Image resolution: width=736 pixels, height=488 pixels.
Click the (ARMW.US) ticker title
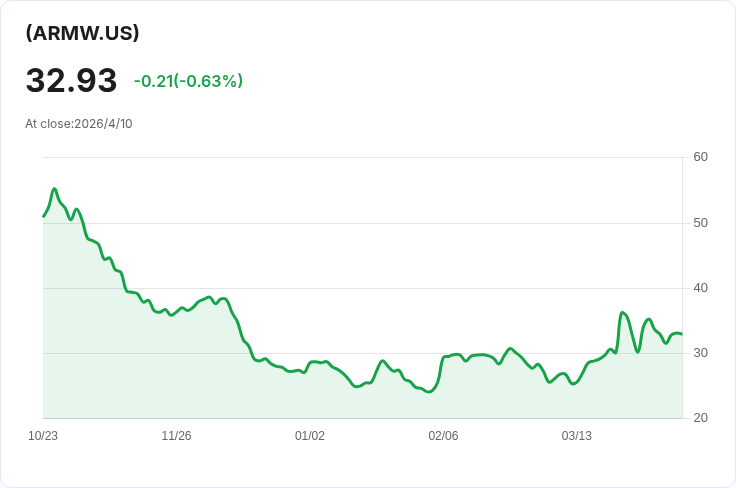(x=82, y=33)
